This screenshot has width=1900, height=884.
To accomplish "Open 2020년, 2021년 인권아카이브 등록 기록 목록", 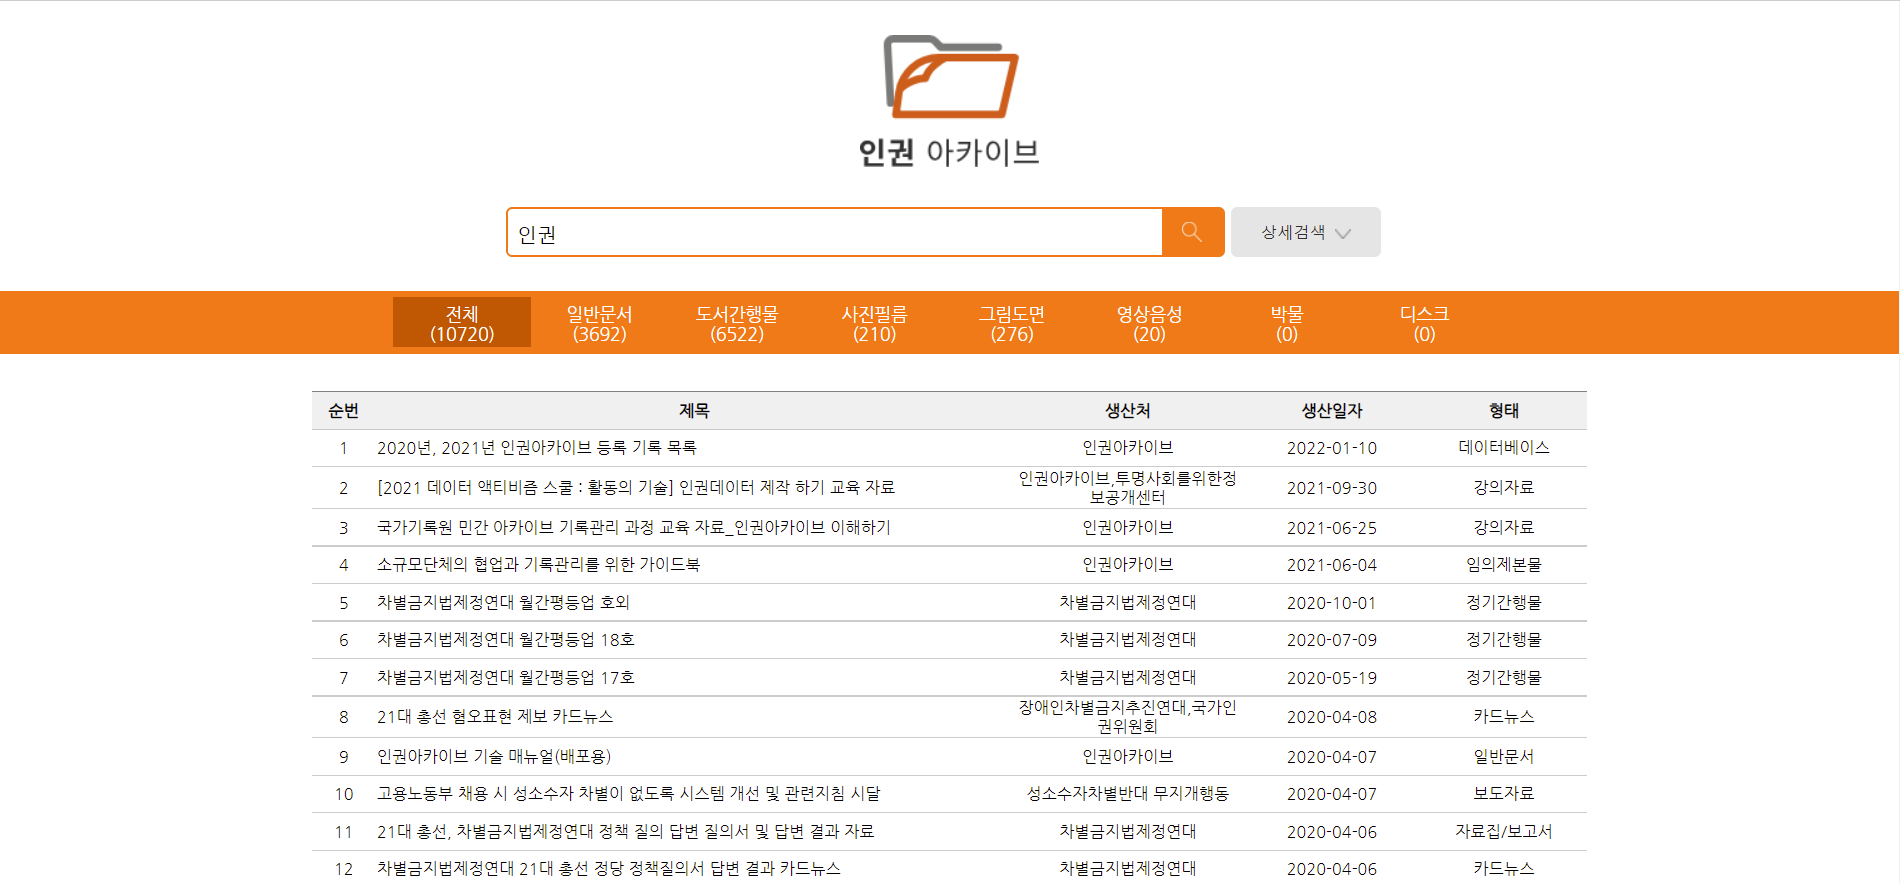I will click(536, 448).
